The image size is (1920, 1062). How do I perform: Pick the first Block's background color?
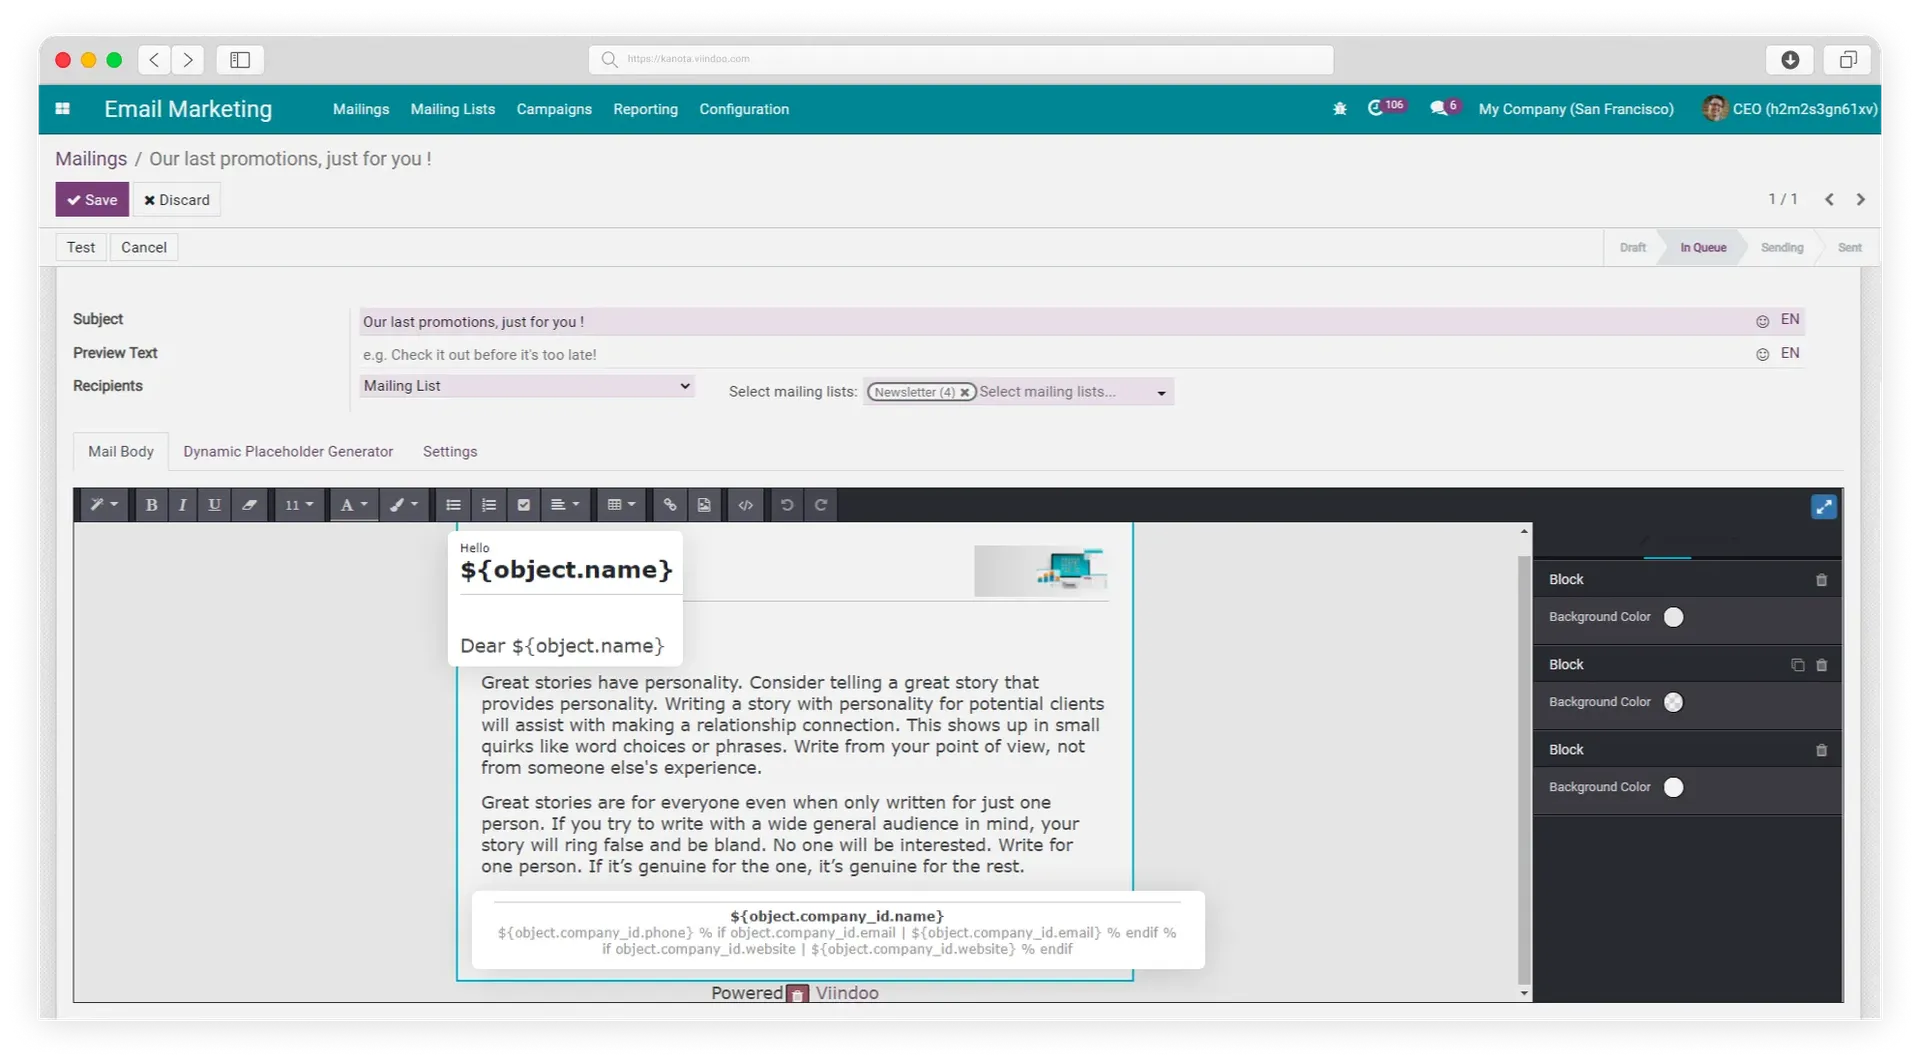click(x=1673, y=617)
